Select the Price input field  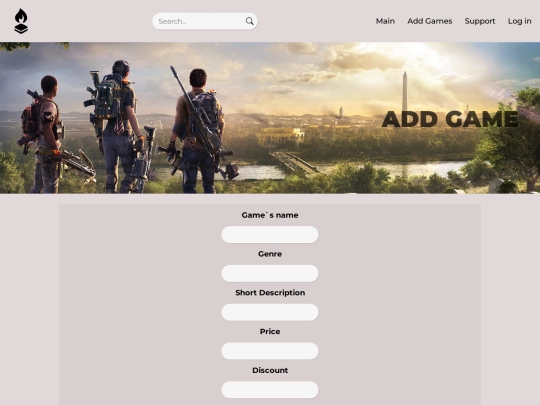click(x=270, y=351)
